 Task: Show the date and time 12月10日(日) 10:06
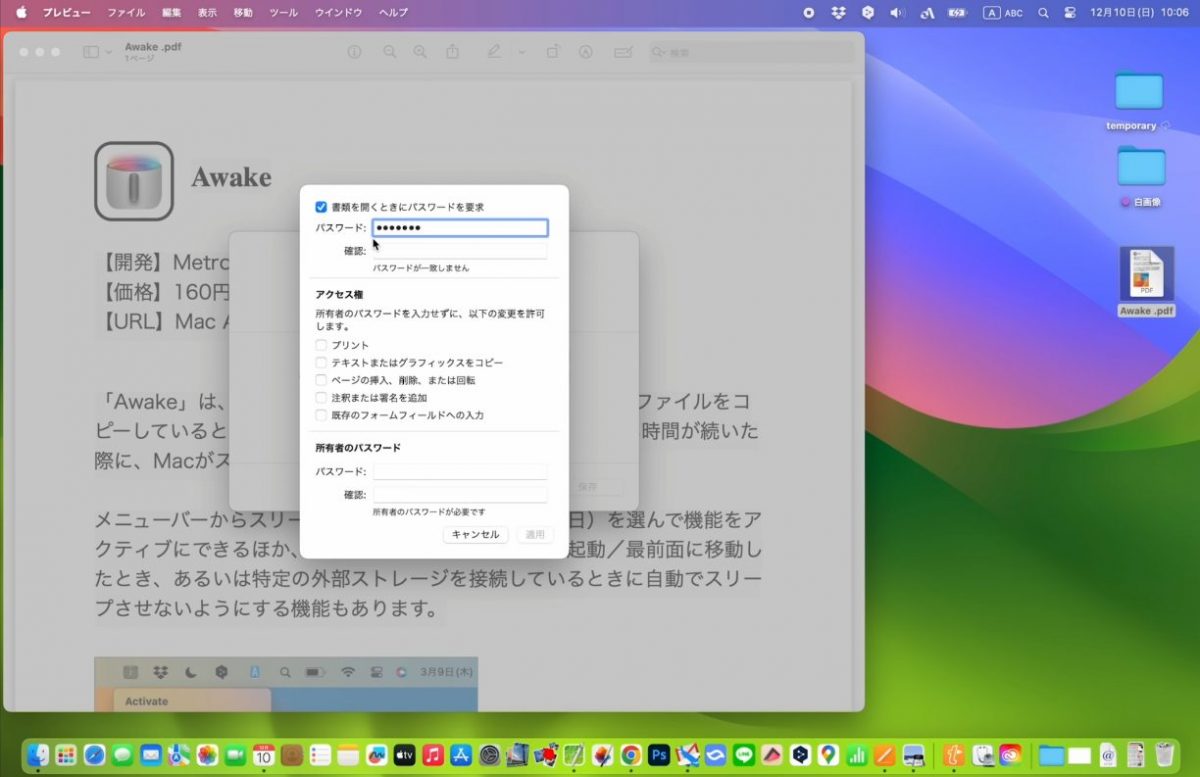coord(1139,12)
